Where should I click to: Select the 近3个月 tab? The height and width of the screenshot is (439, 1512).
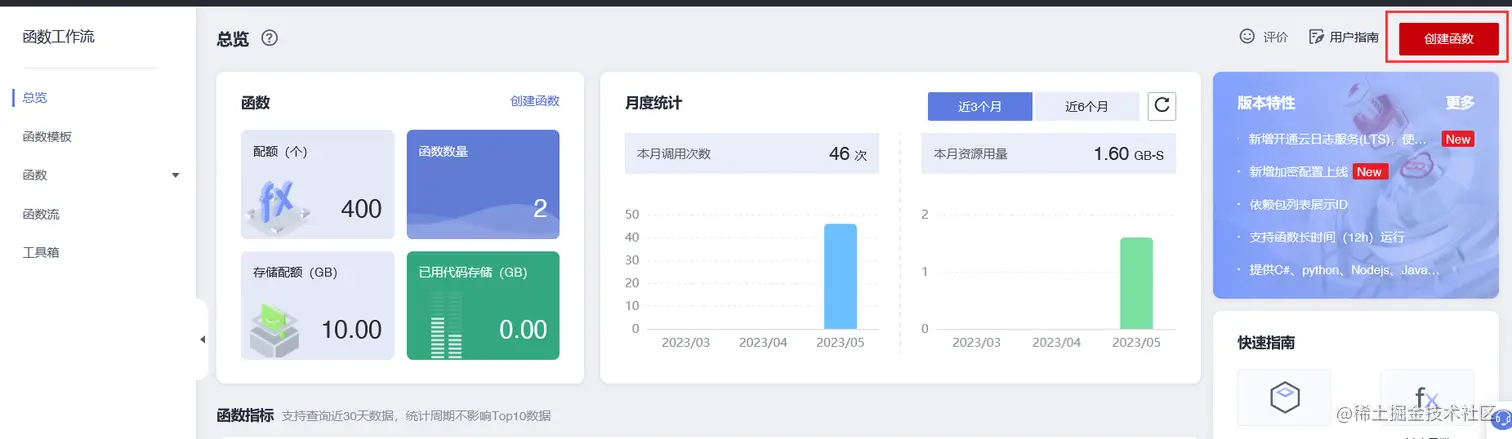click(980, 106)
